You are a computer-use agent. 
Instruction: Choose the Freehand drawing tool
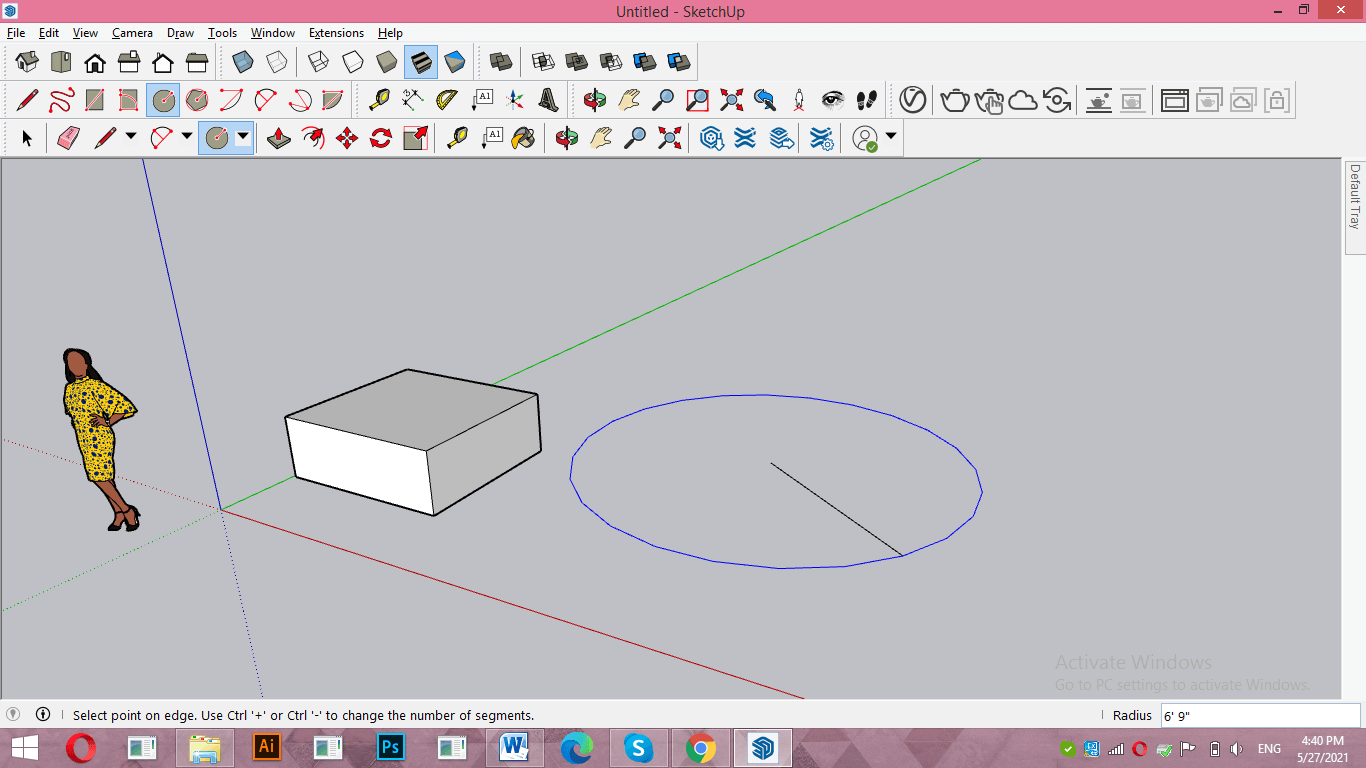point(61,100)
